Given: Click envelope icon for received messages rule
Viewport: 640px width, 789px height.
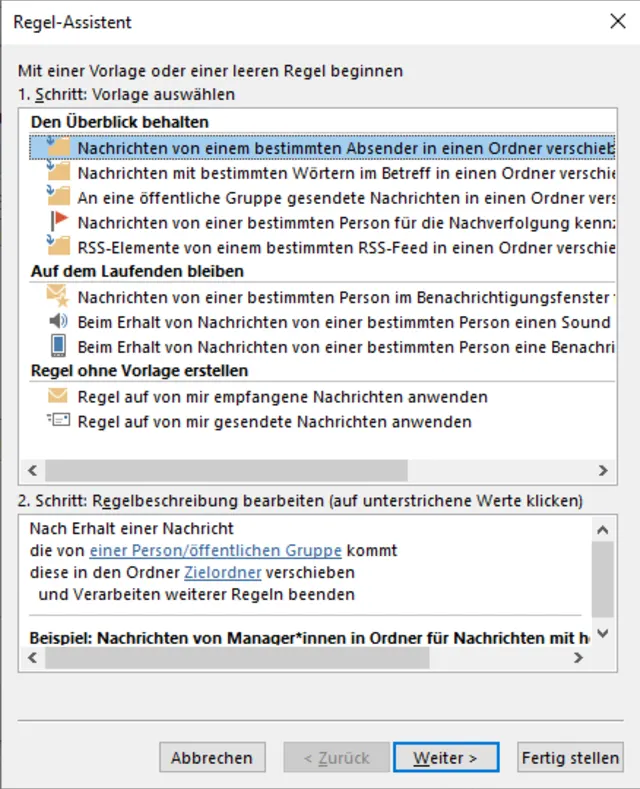Looking at the screenshot, I should [x=58, y=396].
